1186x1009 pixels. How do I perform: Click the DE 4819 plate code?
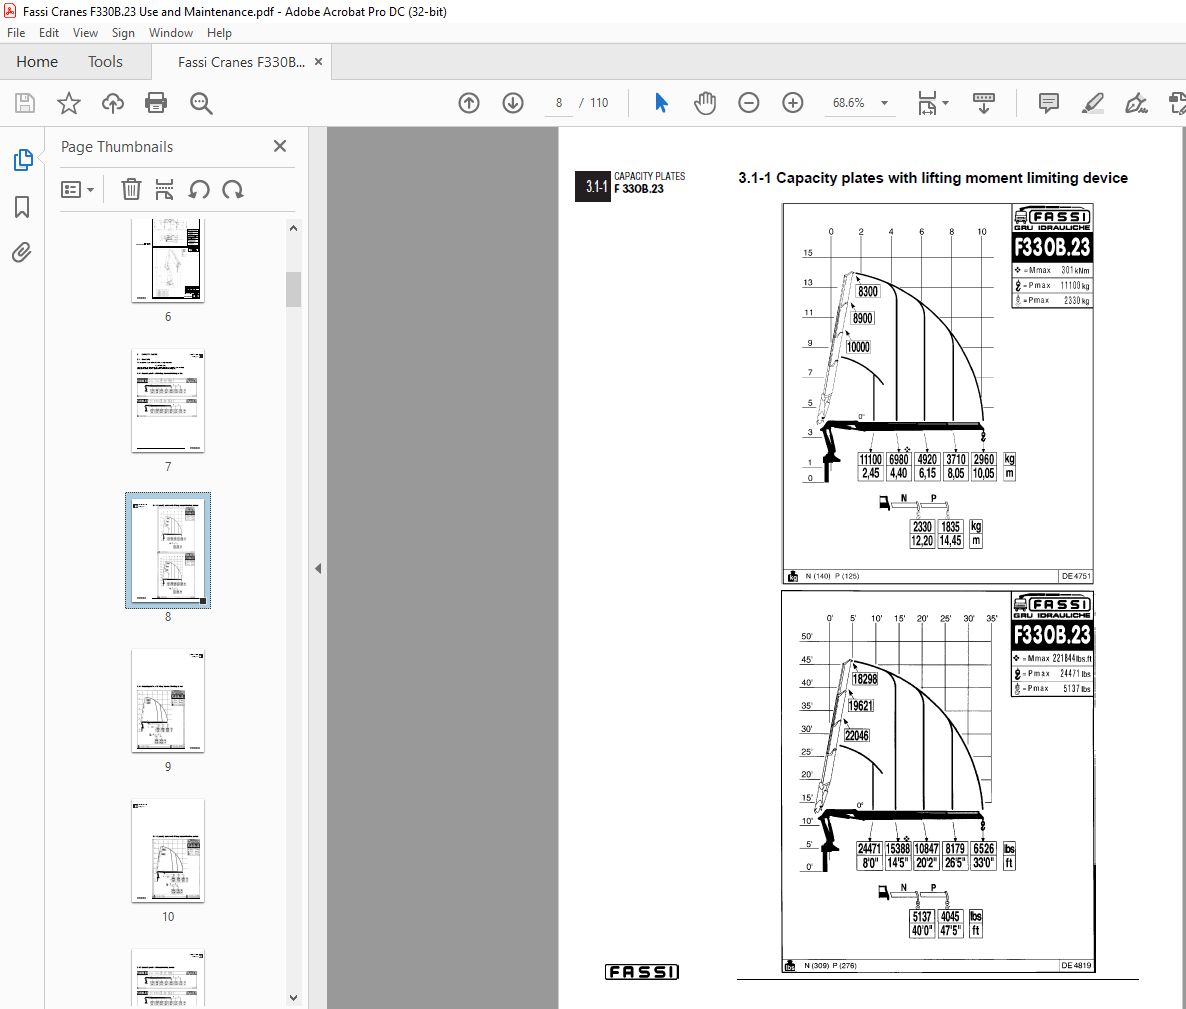click(x=1076, y=966)
